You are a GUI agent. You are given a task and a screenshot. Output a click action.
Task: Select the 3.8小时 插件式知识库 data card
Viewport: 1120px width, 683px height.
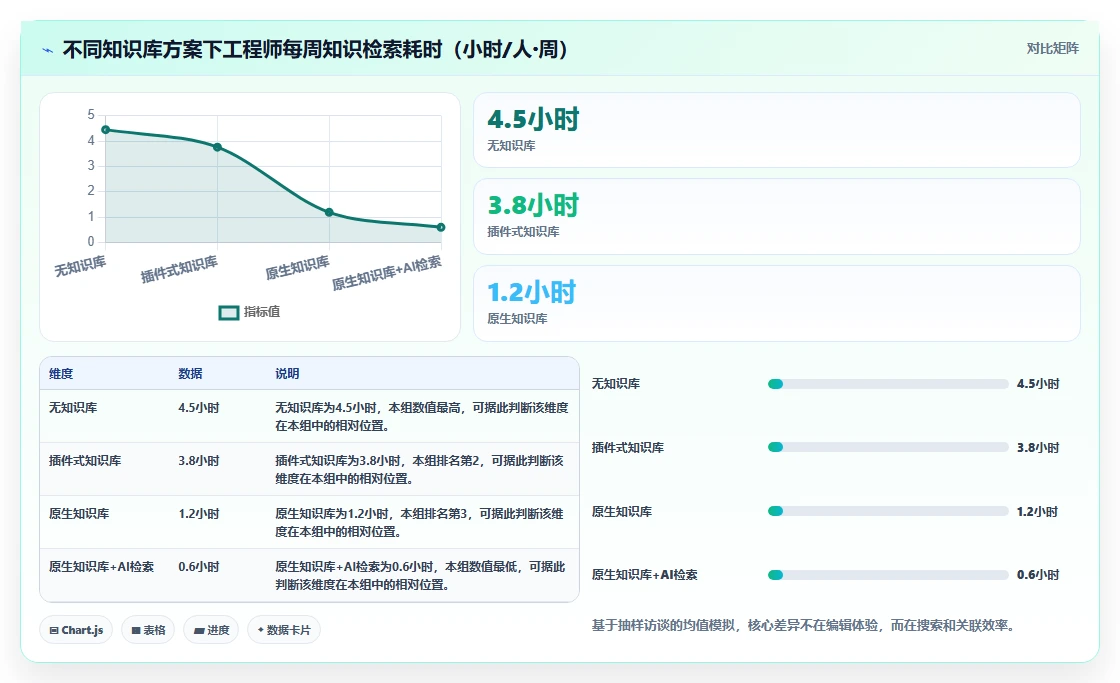tap(776, 216)
